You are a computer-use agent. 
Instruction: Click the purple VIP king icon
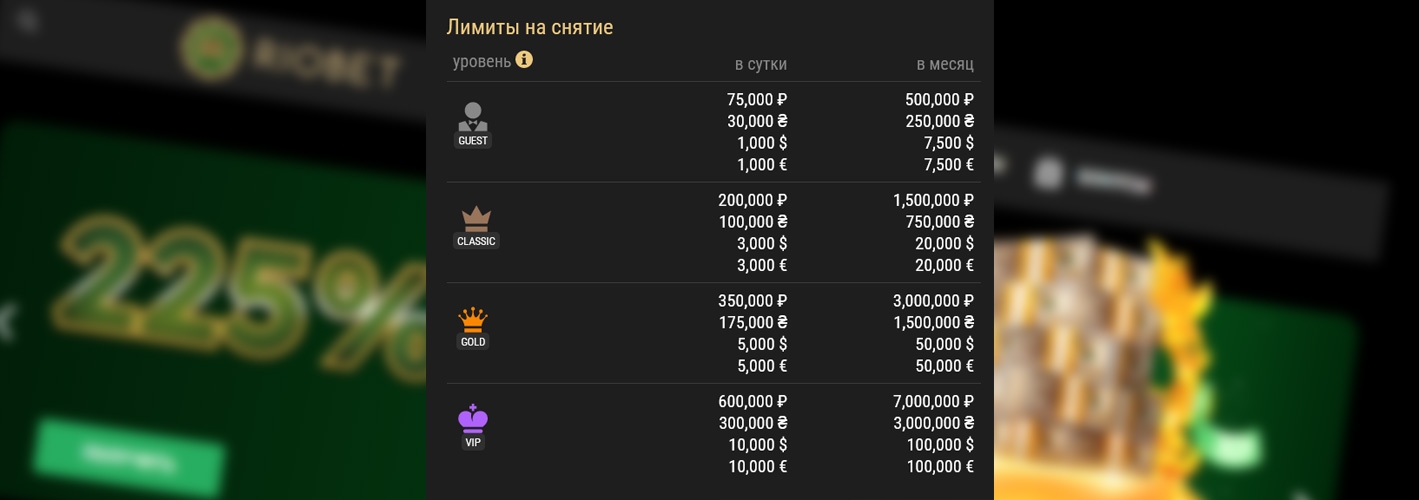473,418
